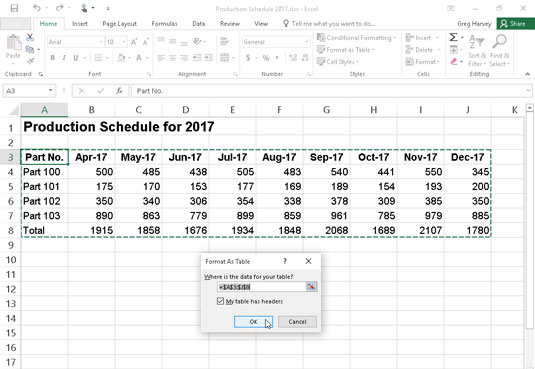Toggle Bold formatting

[x=53, y=58]
